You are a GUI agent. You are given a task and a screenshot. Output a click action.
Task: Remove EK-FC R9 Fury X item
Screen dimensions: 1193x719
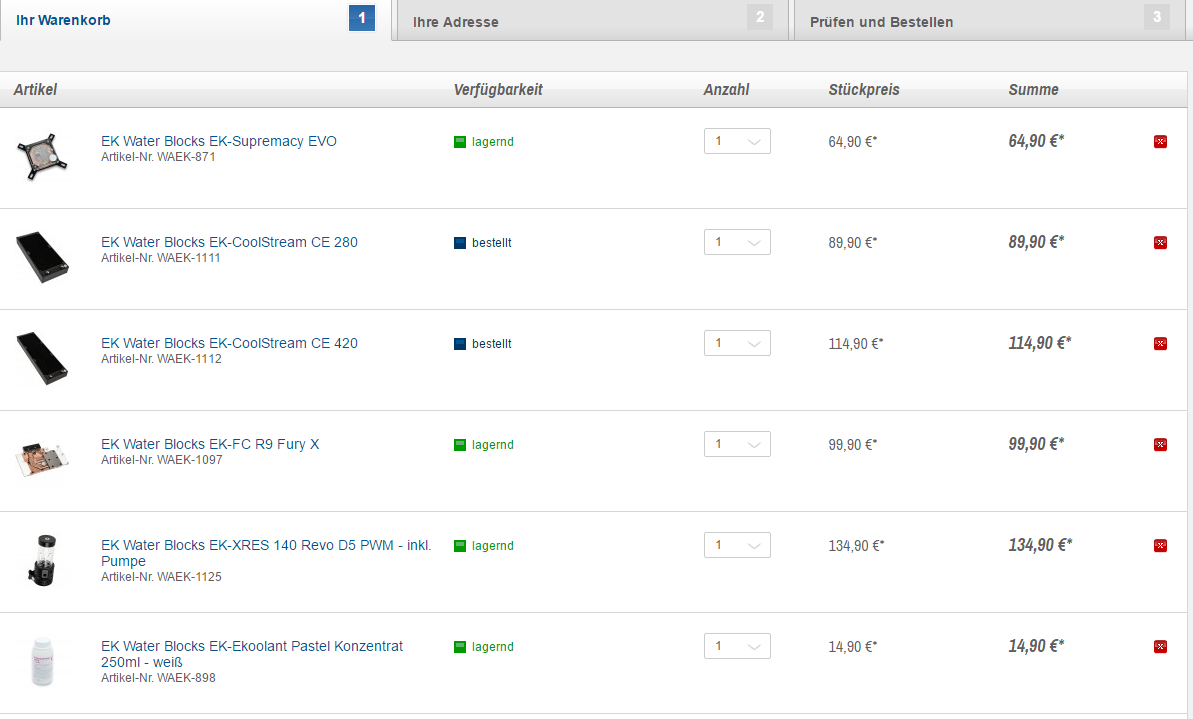[x=1160, y=444]
